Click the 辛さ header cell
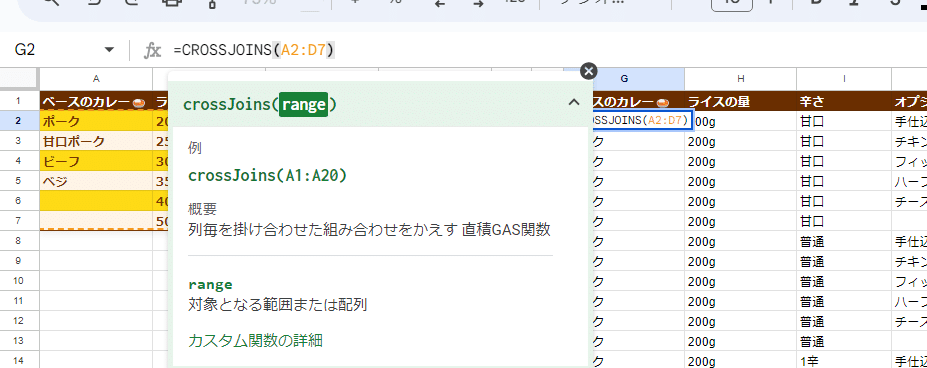The width and height of the screenshot is (927, 368). tap(844, 102)
